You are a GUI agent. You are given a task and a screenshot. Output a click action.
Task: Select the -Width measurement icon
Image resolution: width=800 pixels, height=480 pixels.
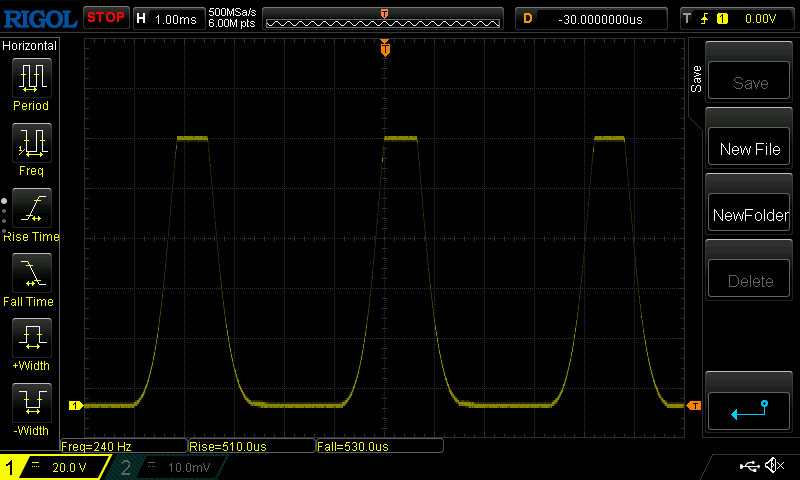[x=32, y=402]
